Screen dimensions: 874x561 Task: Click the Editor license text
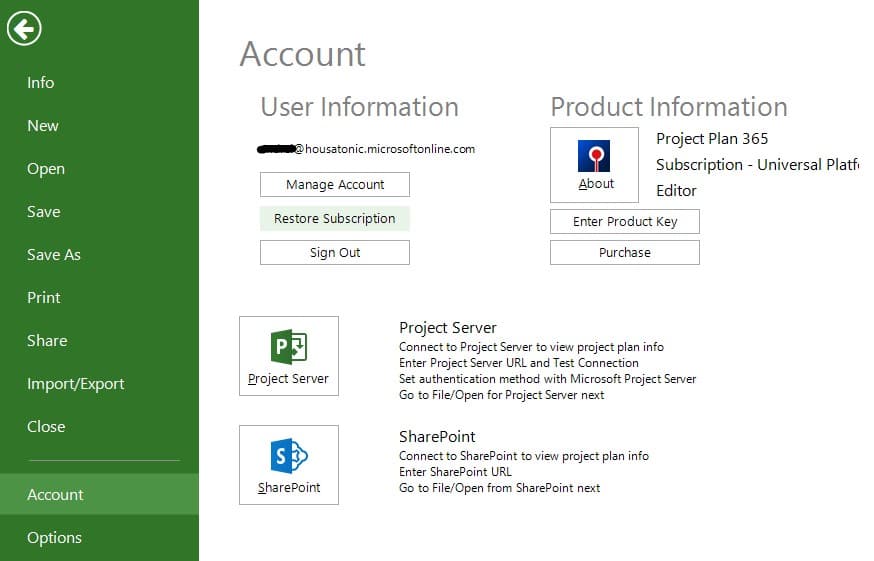point(676,191)
